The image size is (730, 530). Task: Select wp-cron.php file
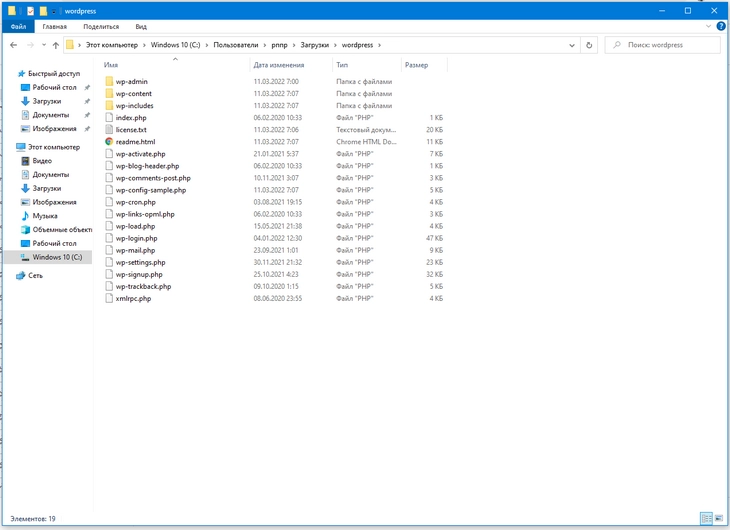[x=135, y=202]
